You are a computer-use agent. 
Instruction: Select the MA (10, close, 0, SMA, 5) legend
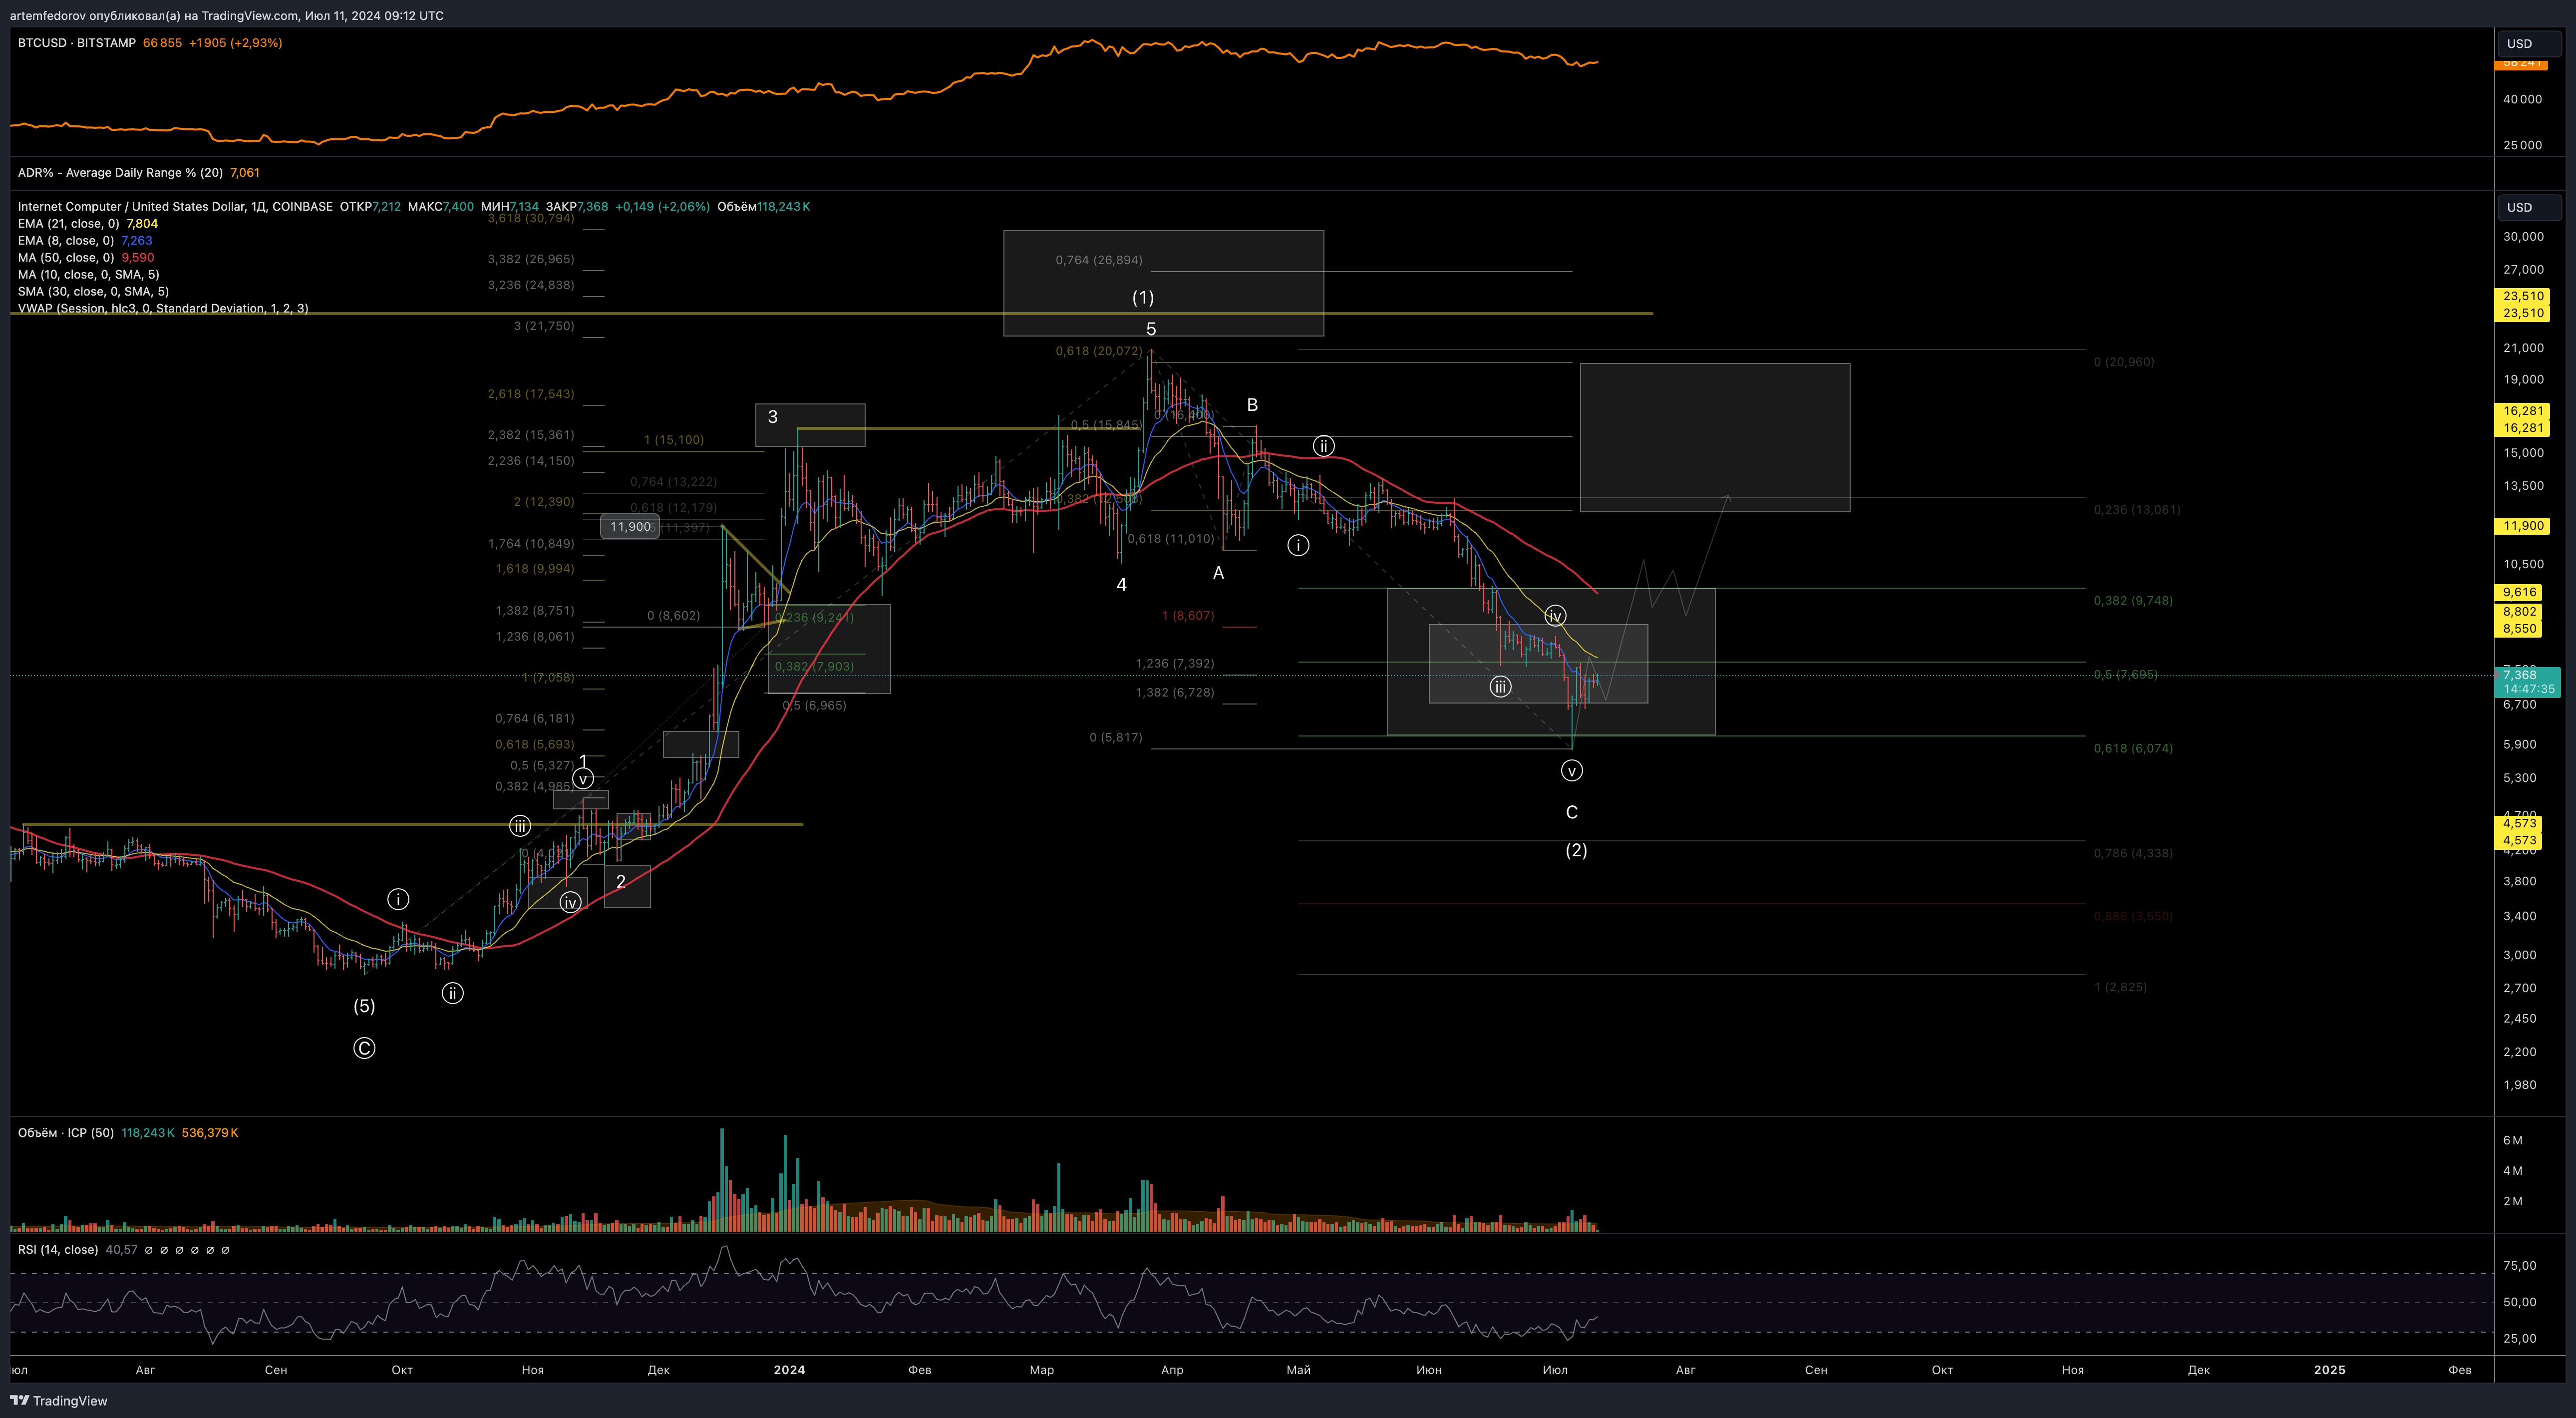coord(88,274)
